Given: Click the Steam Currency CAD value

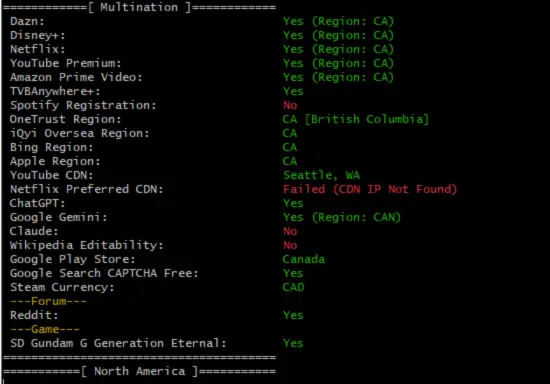Looking at the screenshot, I should coord(293,287).
